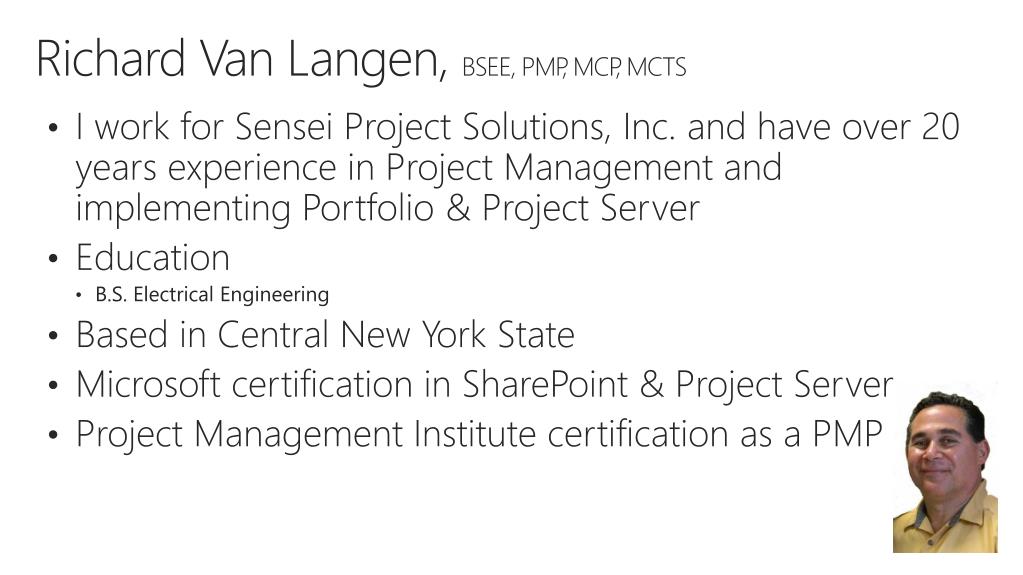Viewport: 1023px width, 575px height.
Task: Click the BSEE, PMP, MCP, MCTS credentials
Action: click(x=574, y=67)
